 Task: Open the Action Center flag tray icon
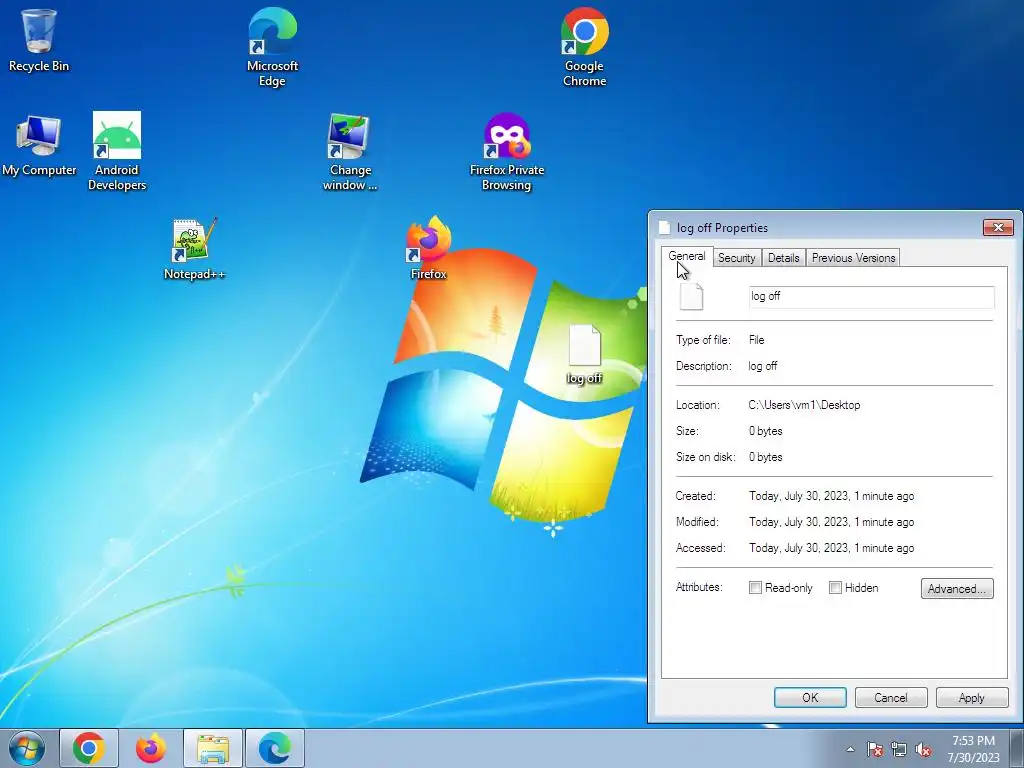click(x=875, y=749)
